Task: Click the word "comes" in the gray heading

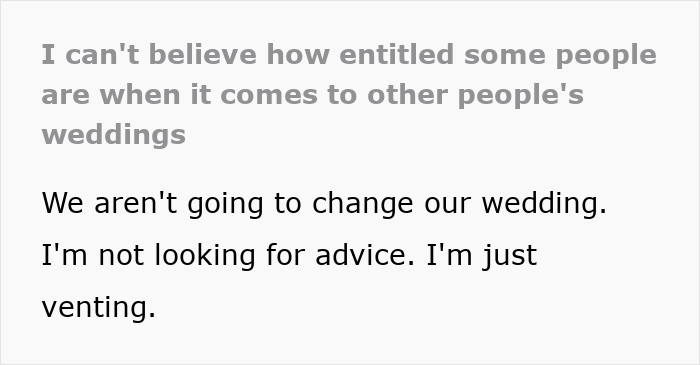Action: coord(269,95)
